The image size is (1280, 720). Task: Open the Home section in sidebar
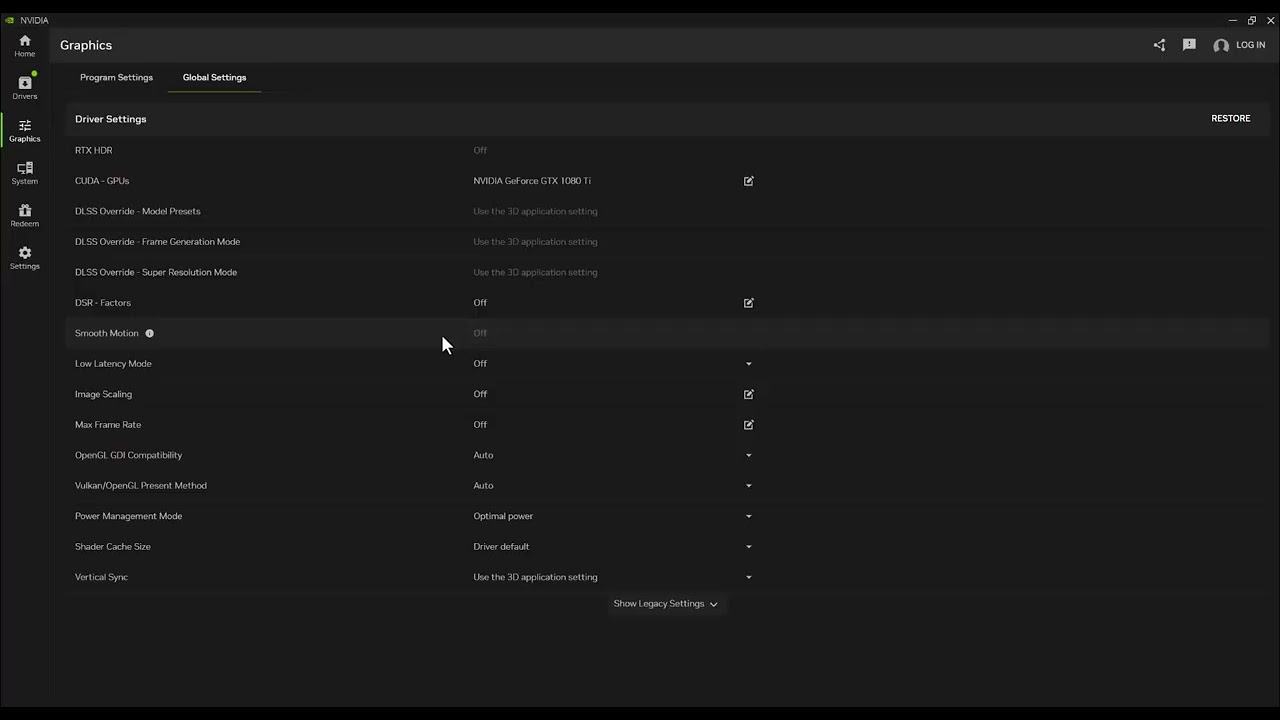point(25,46)
